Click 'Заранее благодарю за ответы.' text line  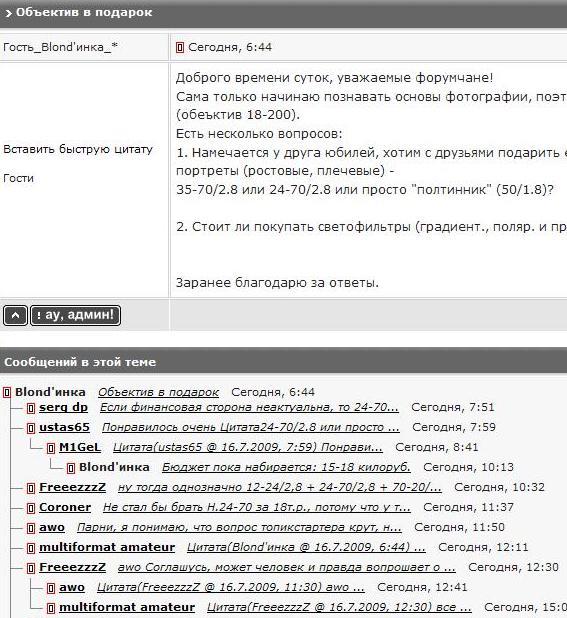click(277, 283)
